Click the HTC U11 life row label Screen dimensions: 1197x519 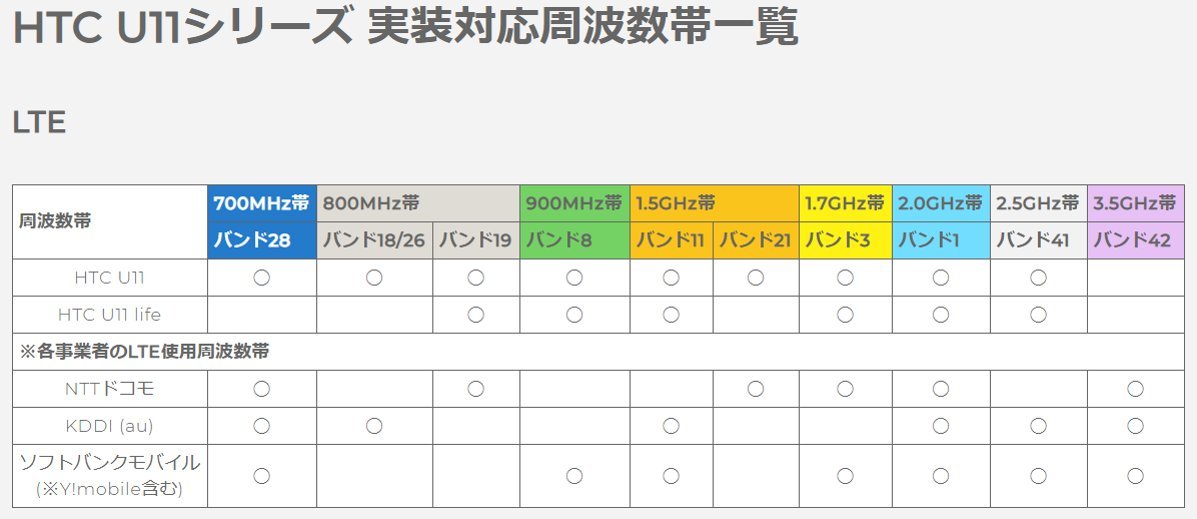110,315
